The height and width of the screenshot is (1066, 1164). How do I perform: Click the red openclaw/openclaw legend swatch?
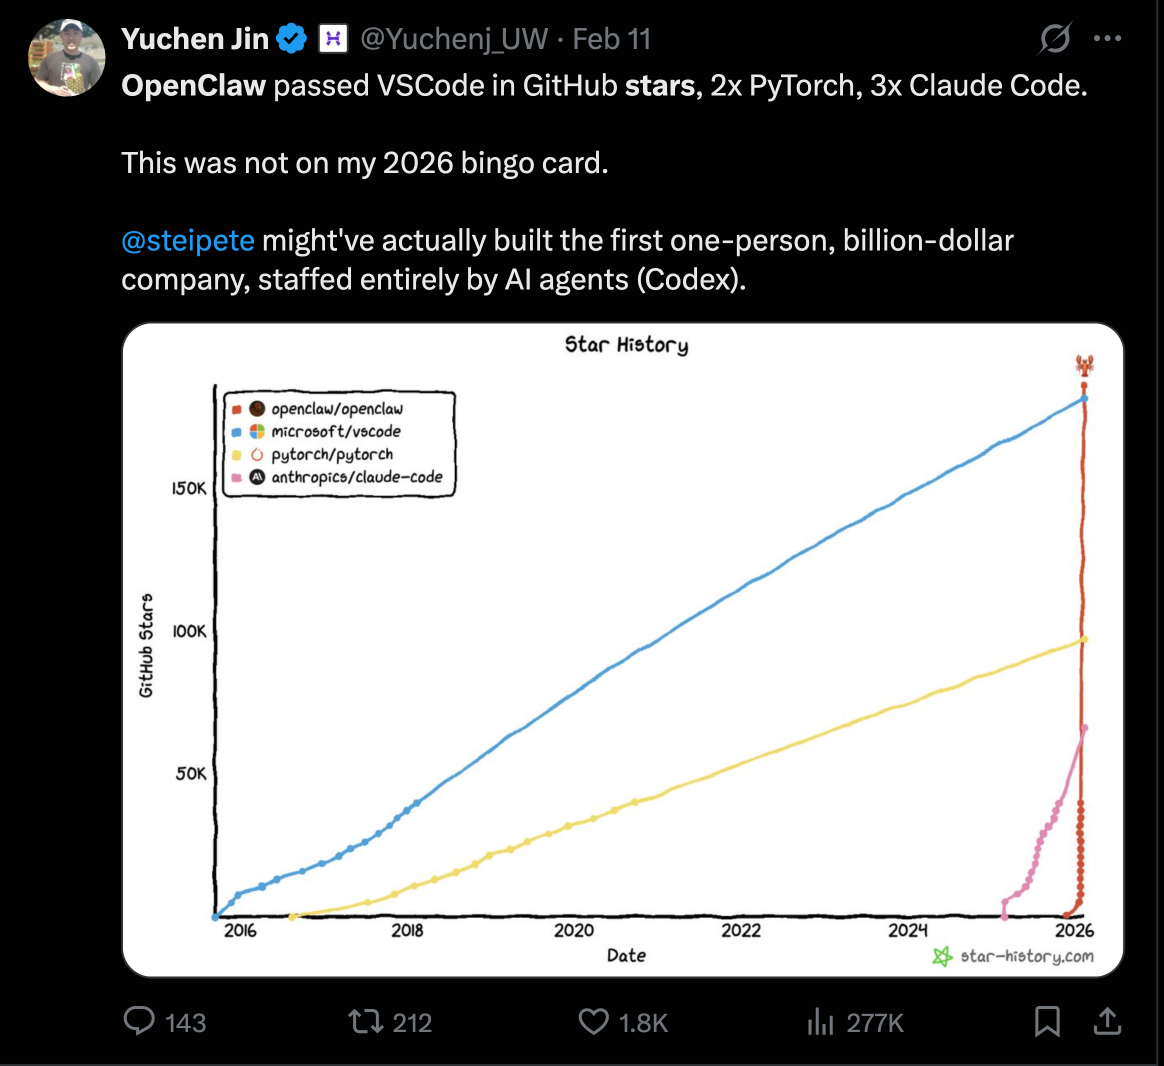click(237, 409)
